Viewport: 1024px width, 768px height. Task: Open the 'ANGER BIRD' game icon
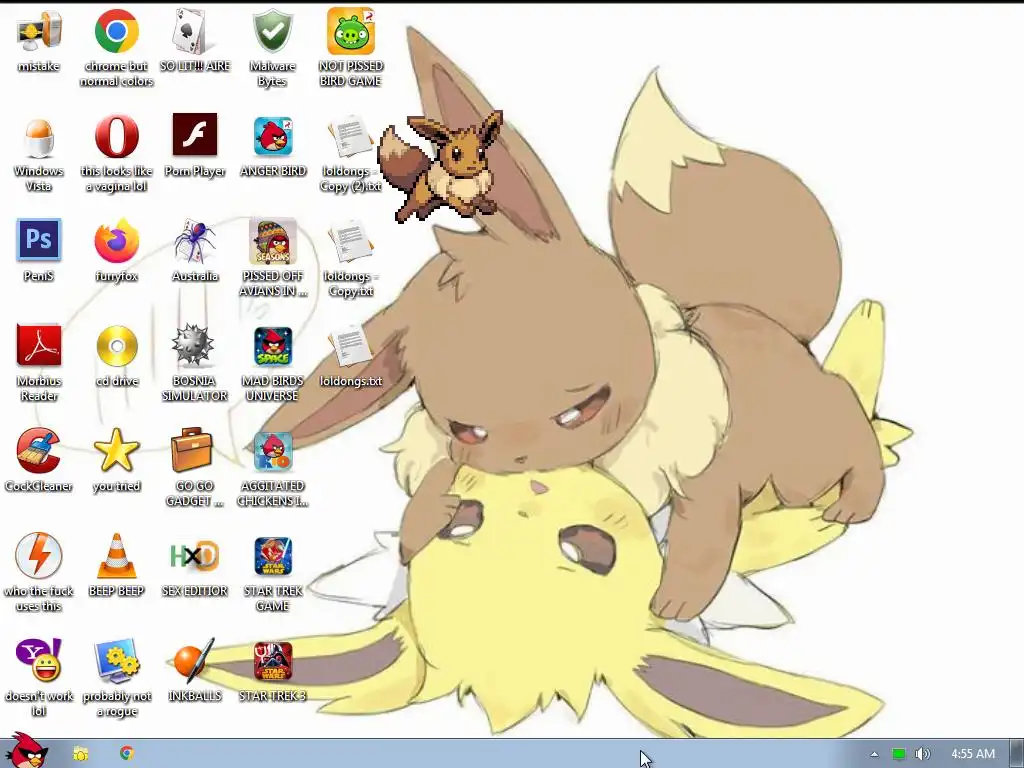[x=273, y=136]
